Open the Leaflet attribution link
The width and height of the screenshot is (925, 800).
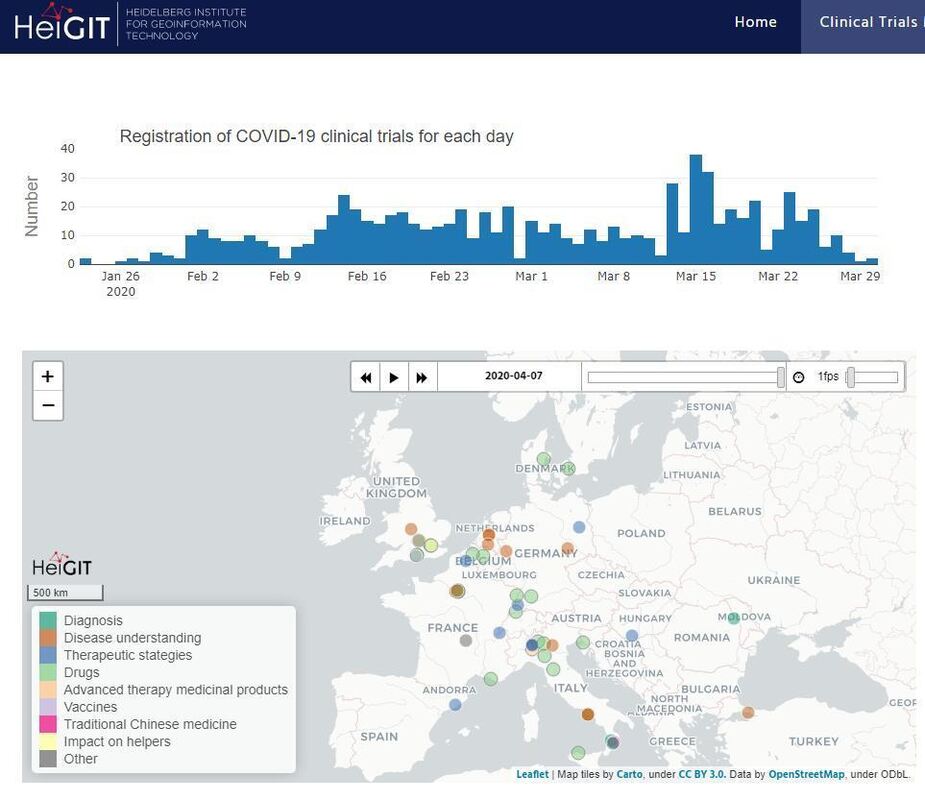[x=532, y=774]
